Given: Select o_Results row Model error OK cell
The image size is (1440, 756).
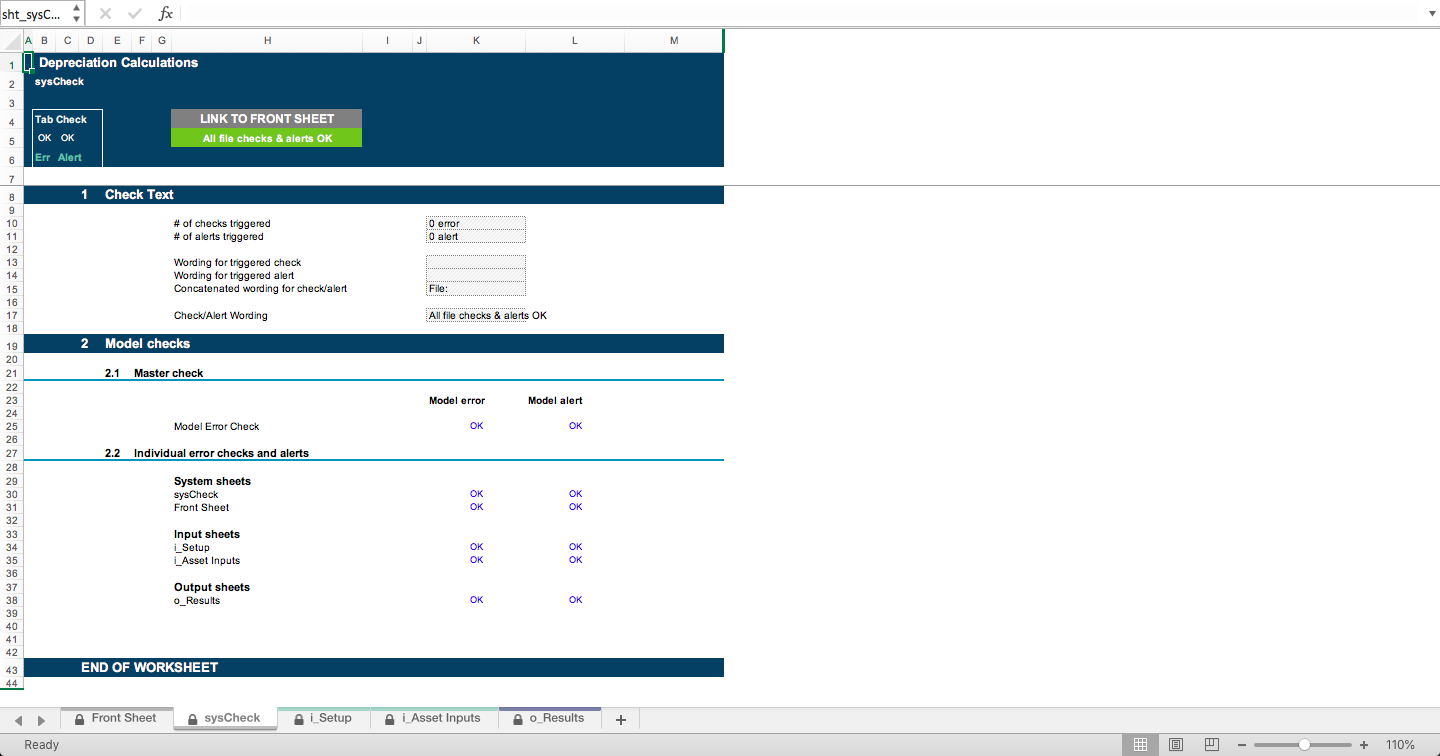Looking at the screenshot, I should (x=476, y=600).
